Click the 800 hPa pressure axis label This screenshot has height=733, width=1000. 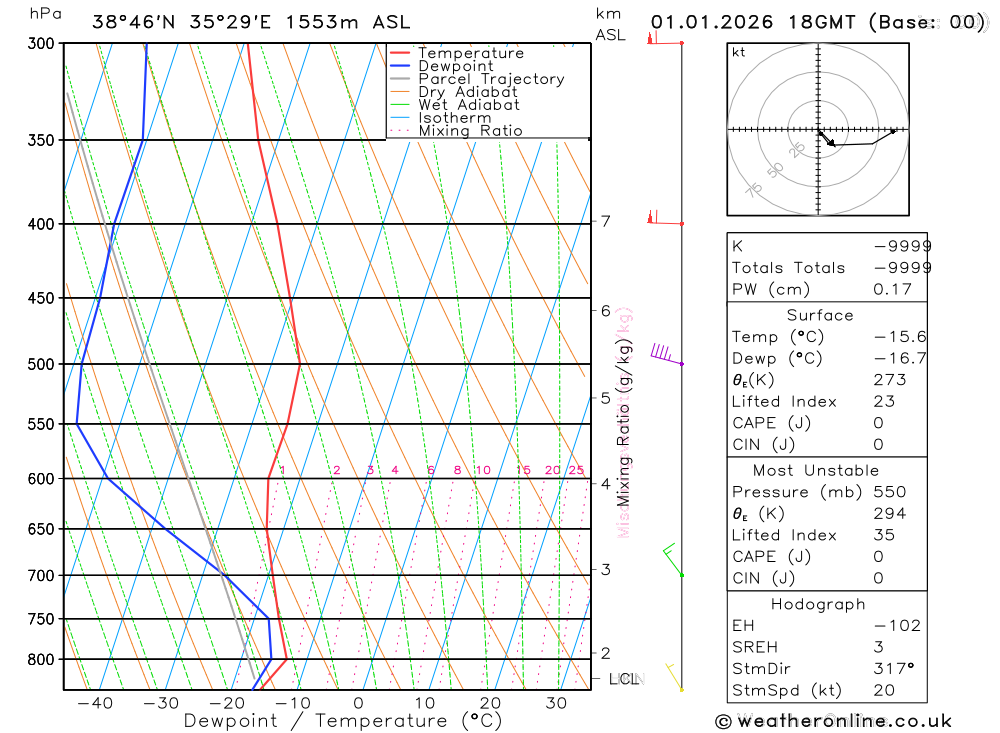pyautogui.click(x=41, y=660)
